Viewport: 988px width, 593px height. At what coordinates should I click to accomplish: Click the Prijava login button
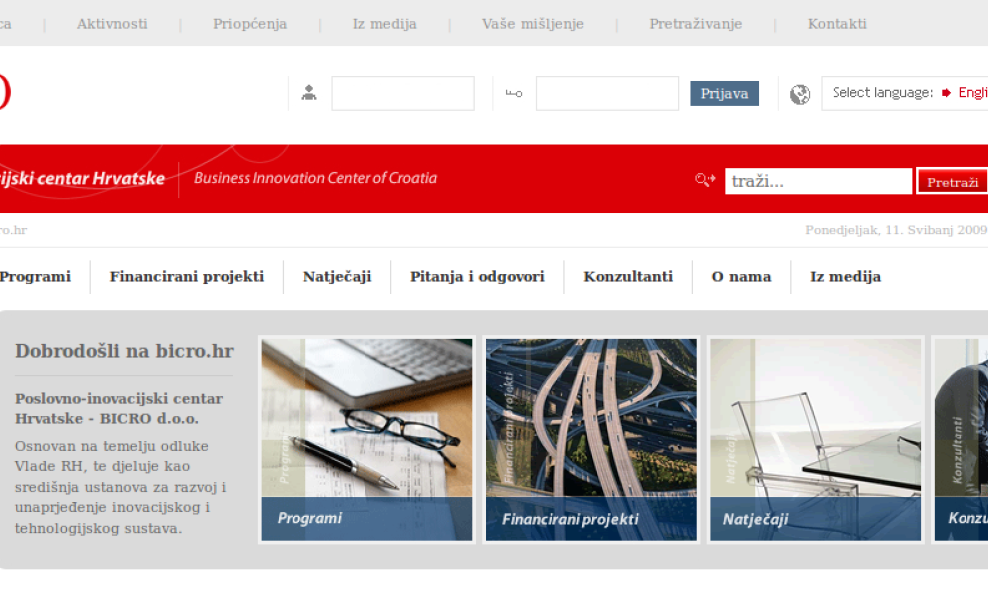[725, 93]
